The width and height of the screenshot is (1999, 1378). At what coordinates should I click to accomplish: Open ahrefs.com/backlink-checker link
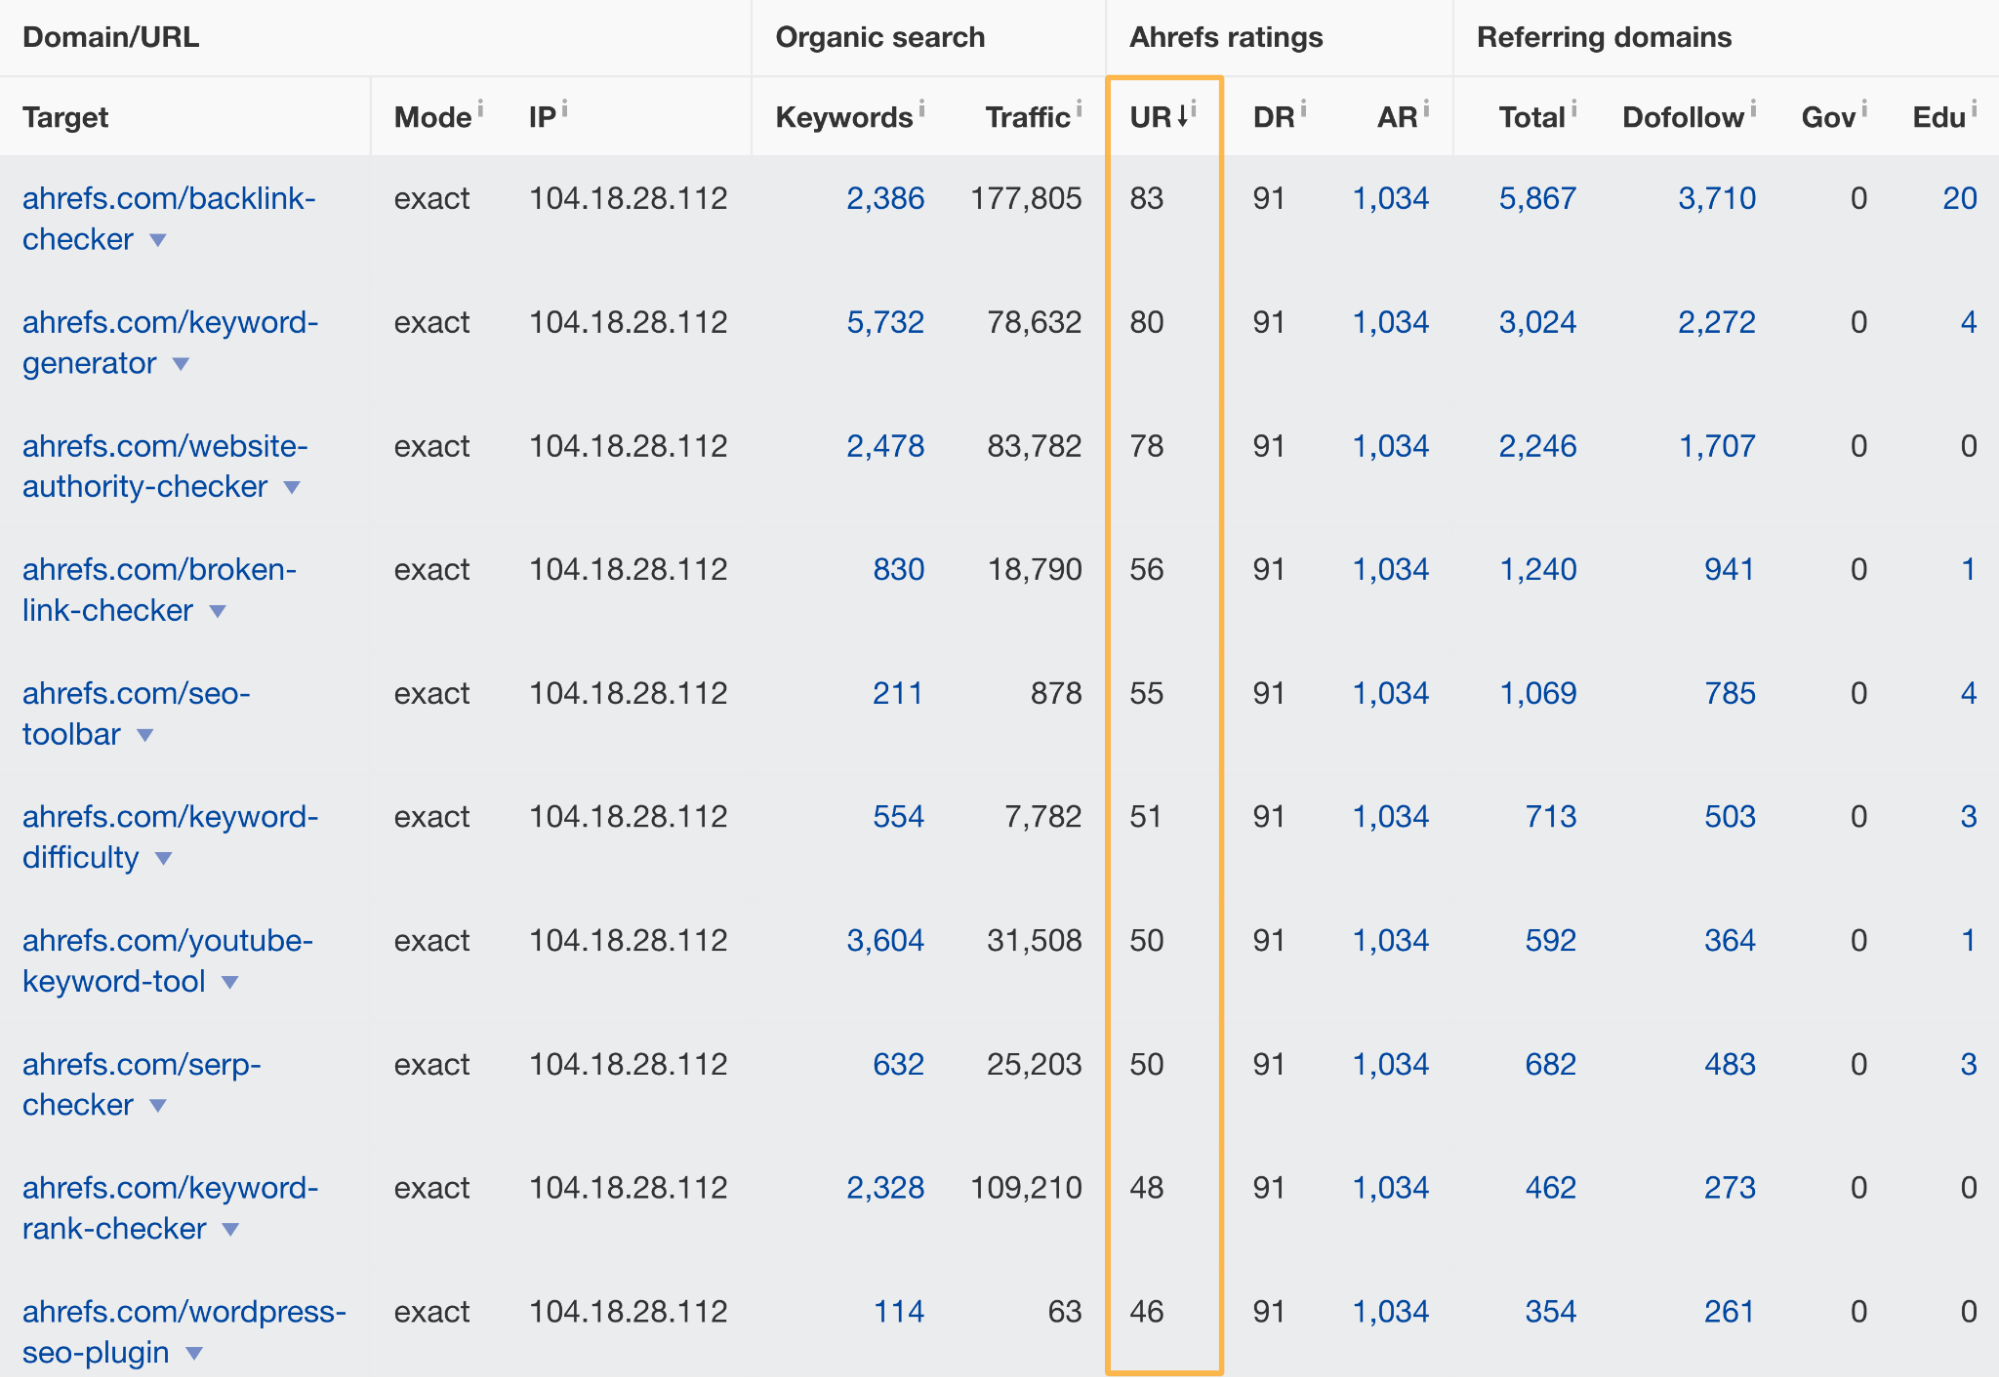coord(168,219)
